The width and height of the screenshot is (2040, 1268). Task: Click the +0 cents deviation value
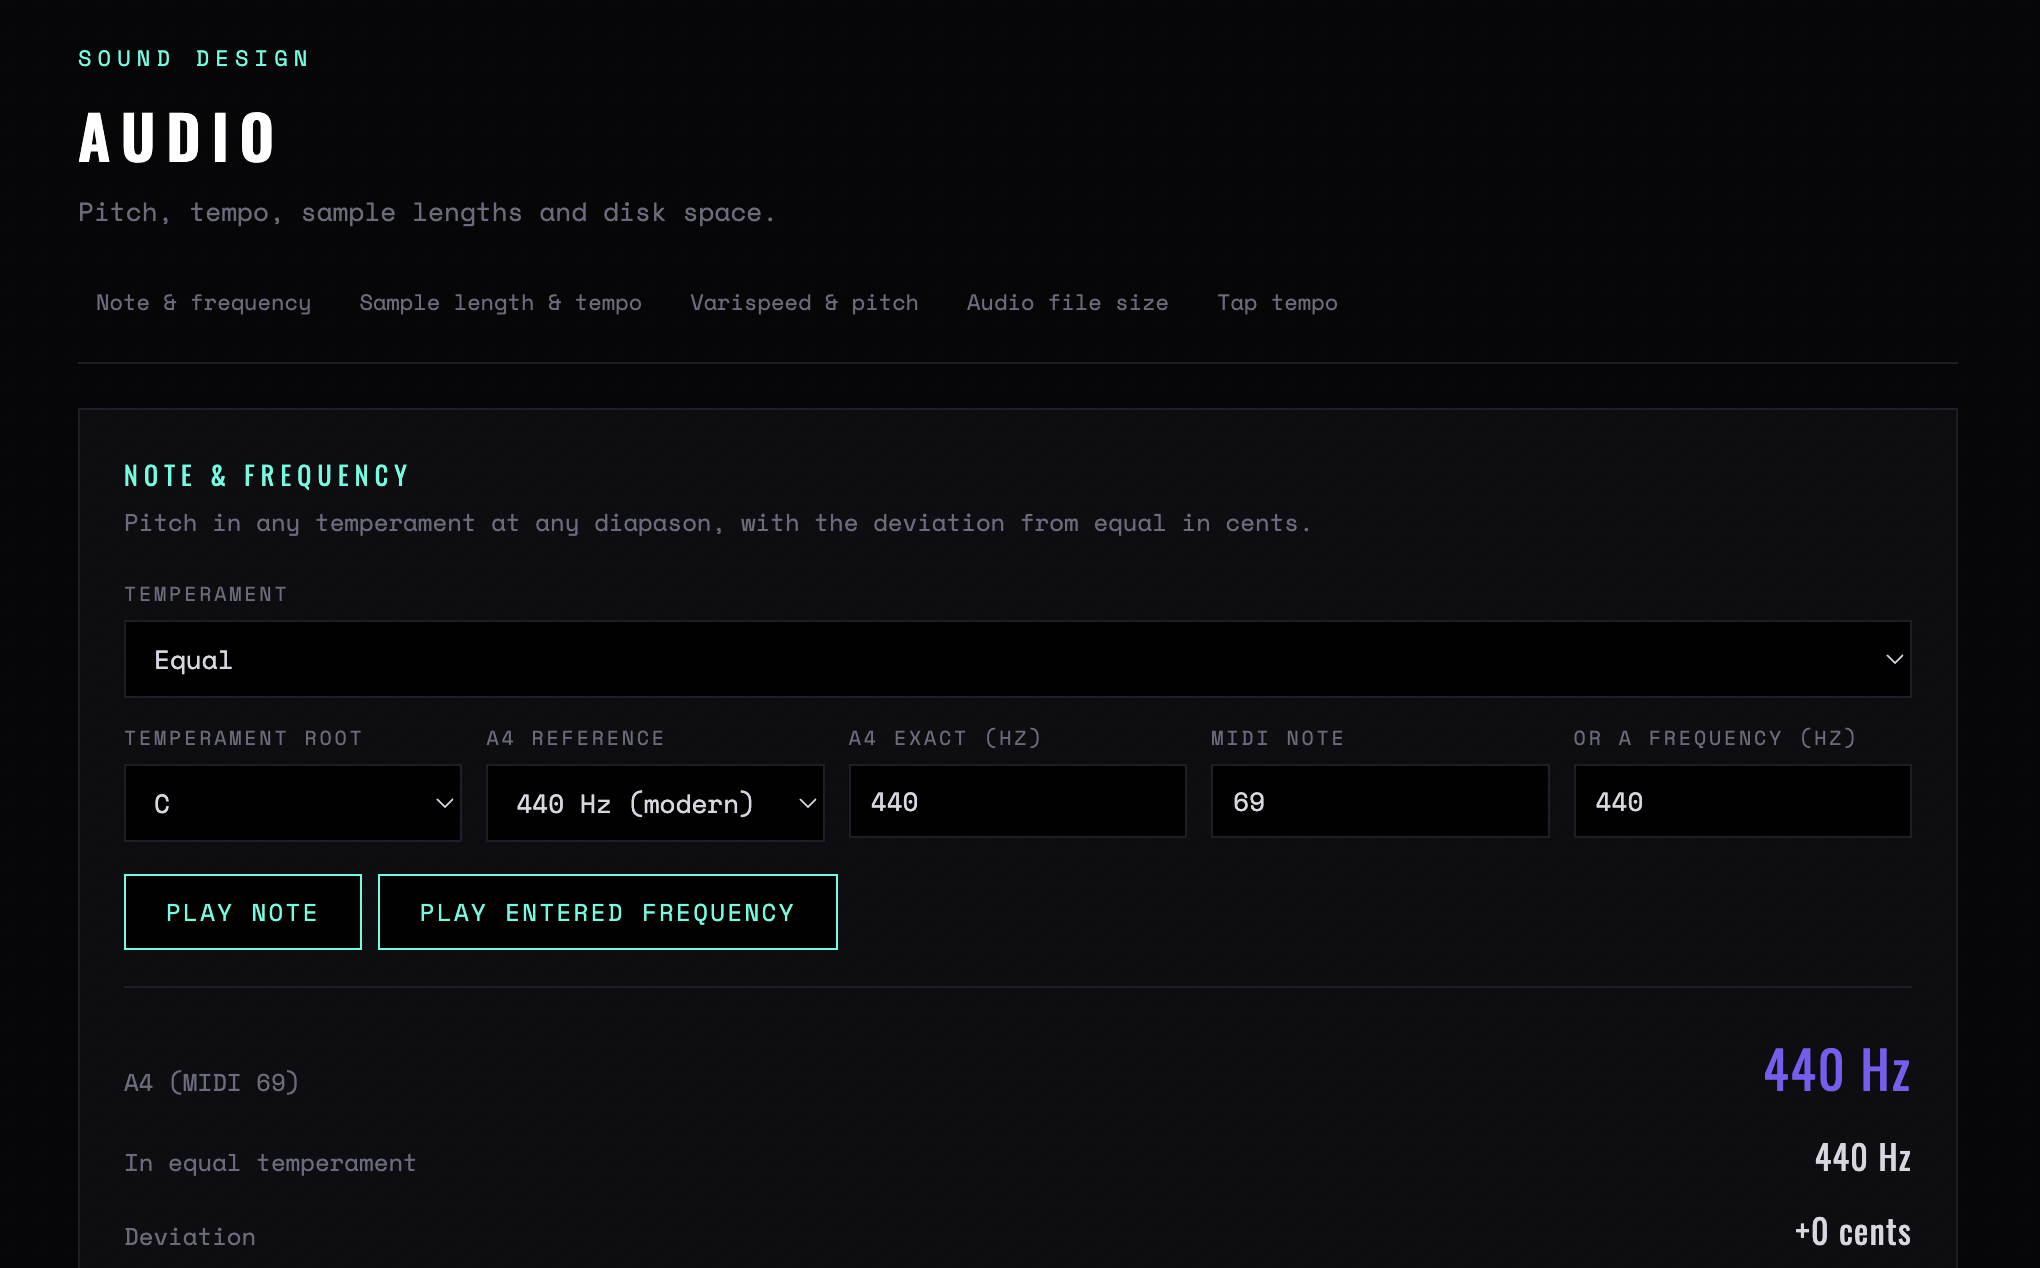1852,1232
